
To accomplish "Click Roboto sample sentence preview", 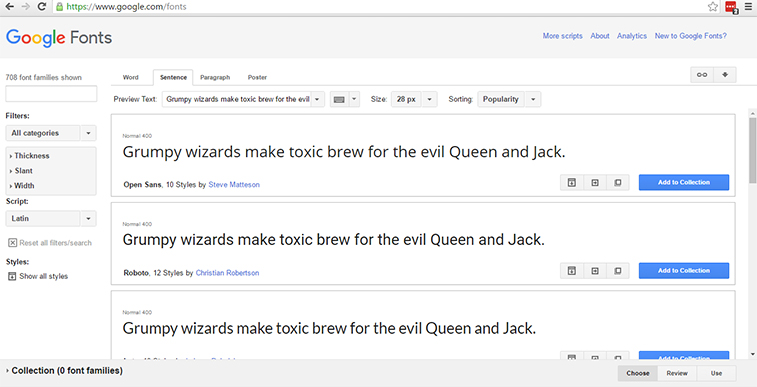I will click(334, 240).
